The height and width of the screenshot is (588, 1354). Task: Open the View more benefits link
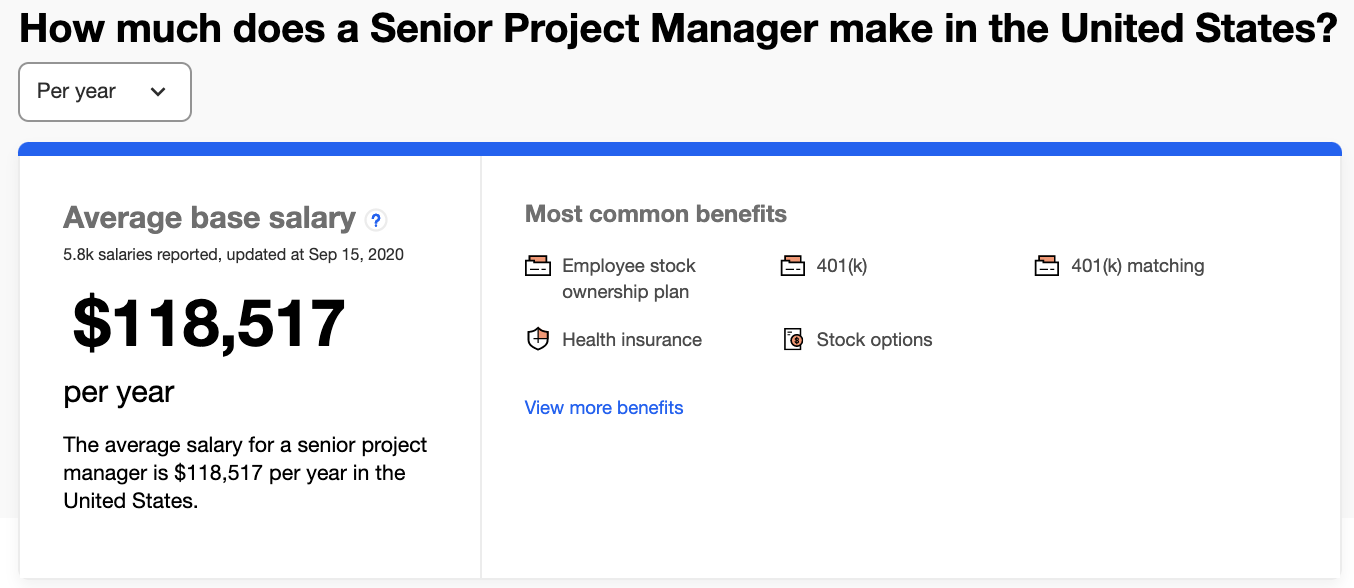604,408
